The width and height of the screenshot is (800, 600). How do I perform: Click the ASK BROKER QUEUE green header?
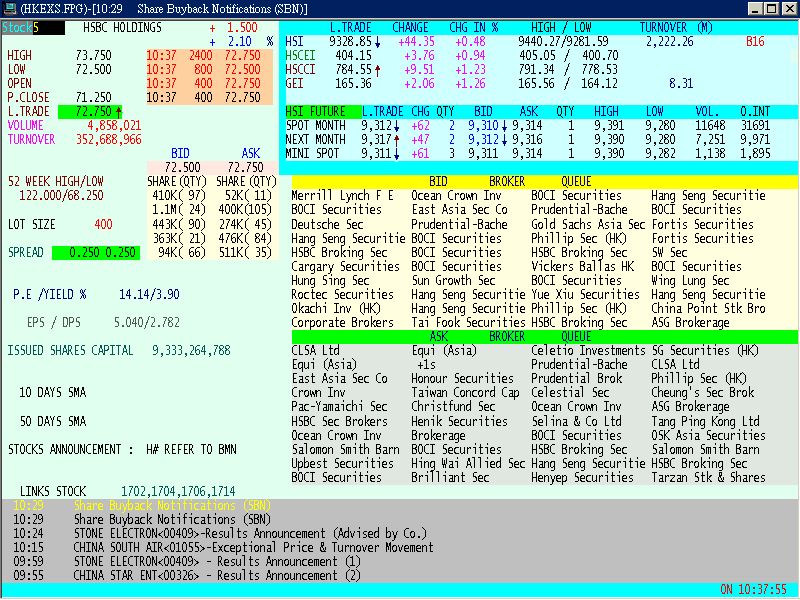coord(544,337)
